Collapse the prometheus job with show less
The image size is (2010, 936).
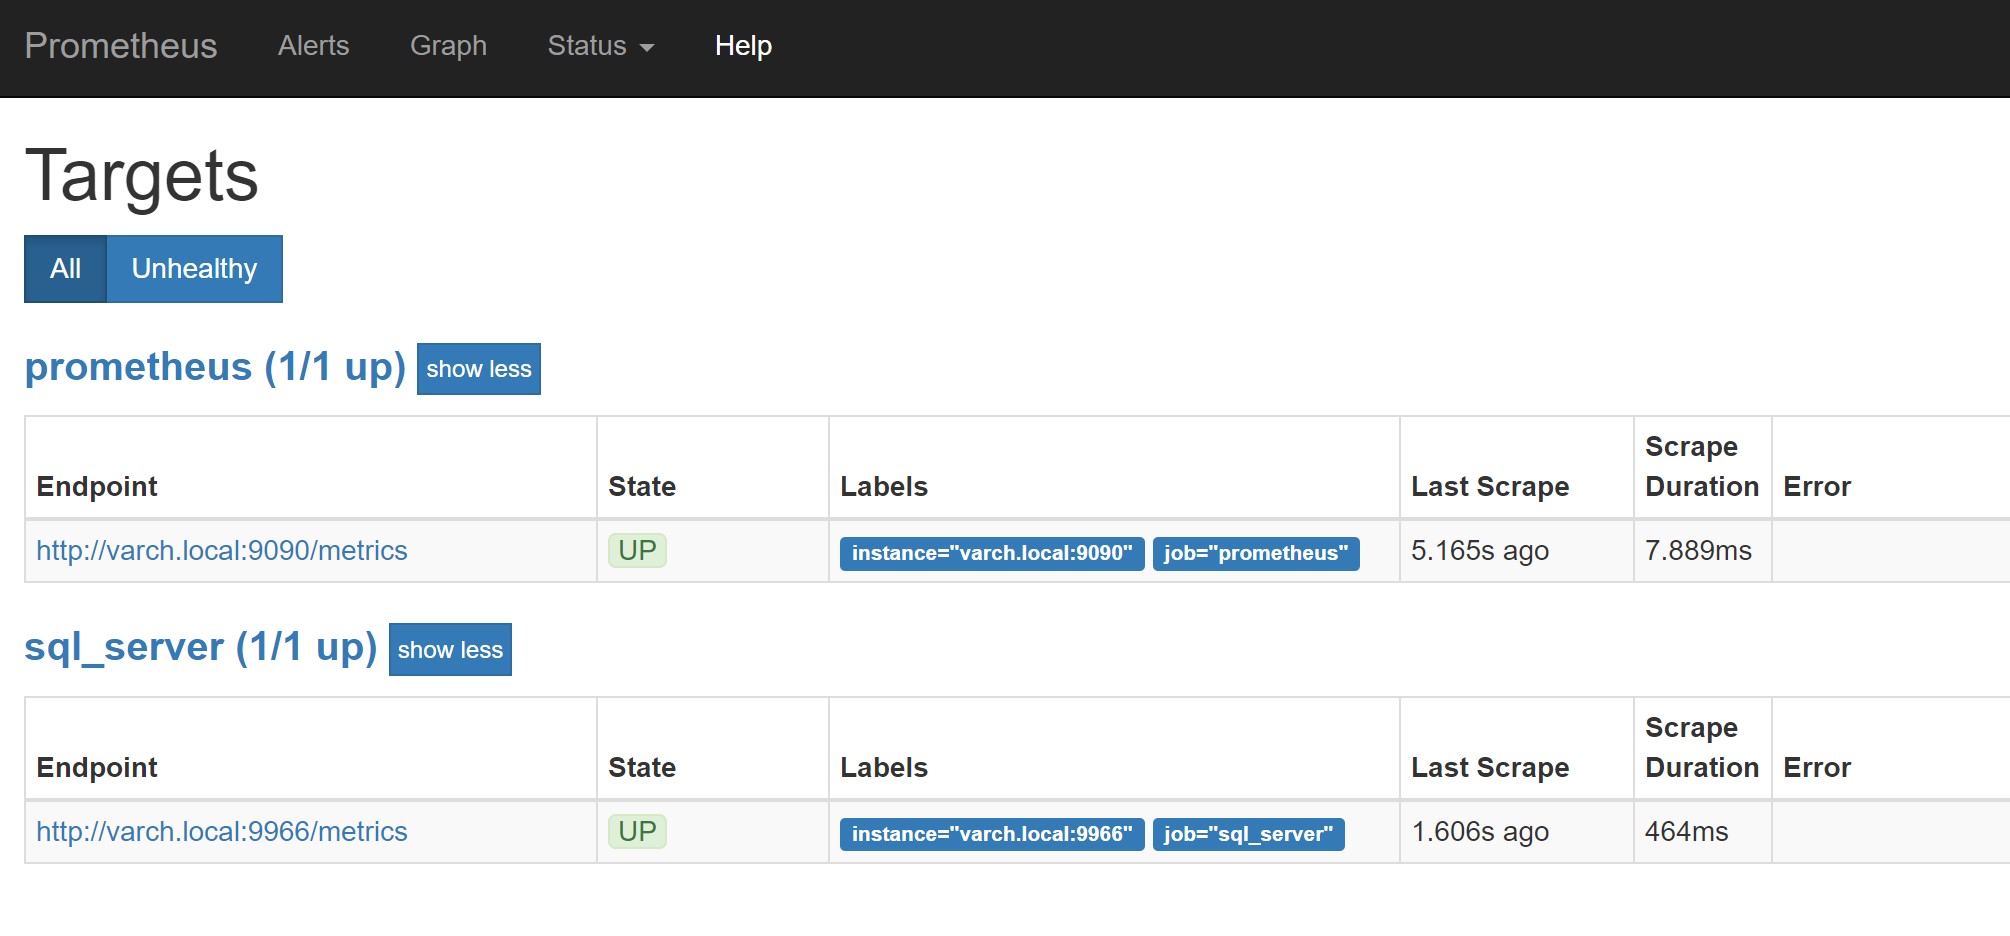pos(479,369)
